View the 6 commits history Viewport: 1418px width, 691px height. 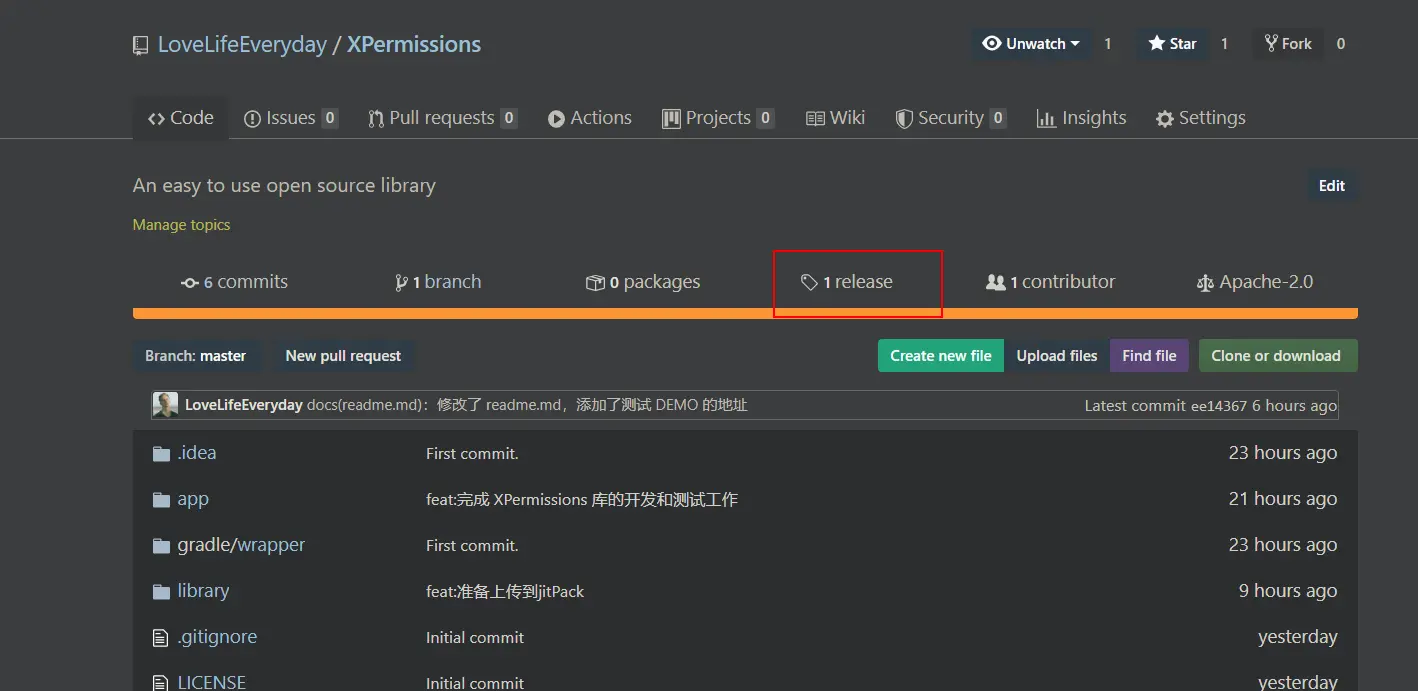click(x=234, y=282)
